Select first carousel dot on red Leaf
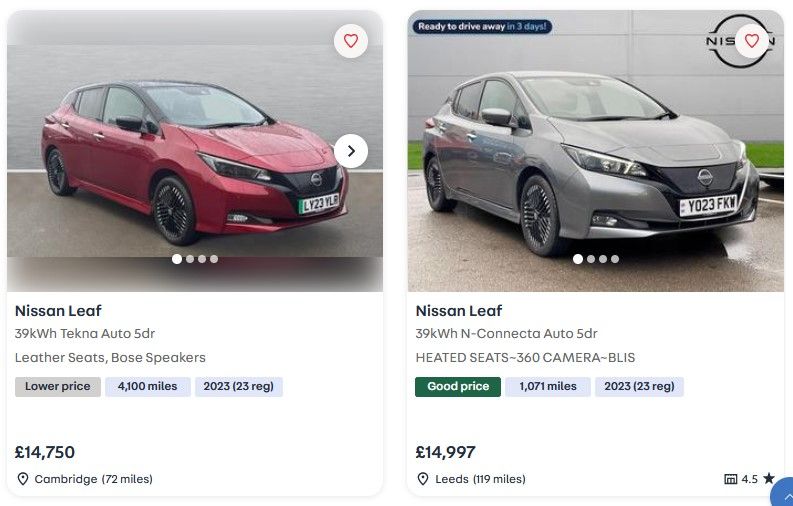Image resolution: width=793 pixels, height=506 pixels. (177, 259)
